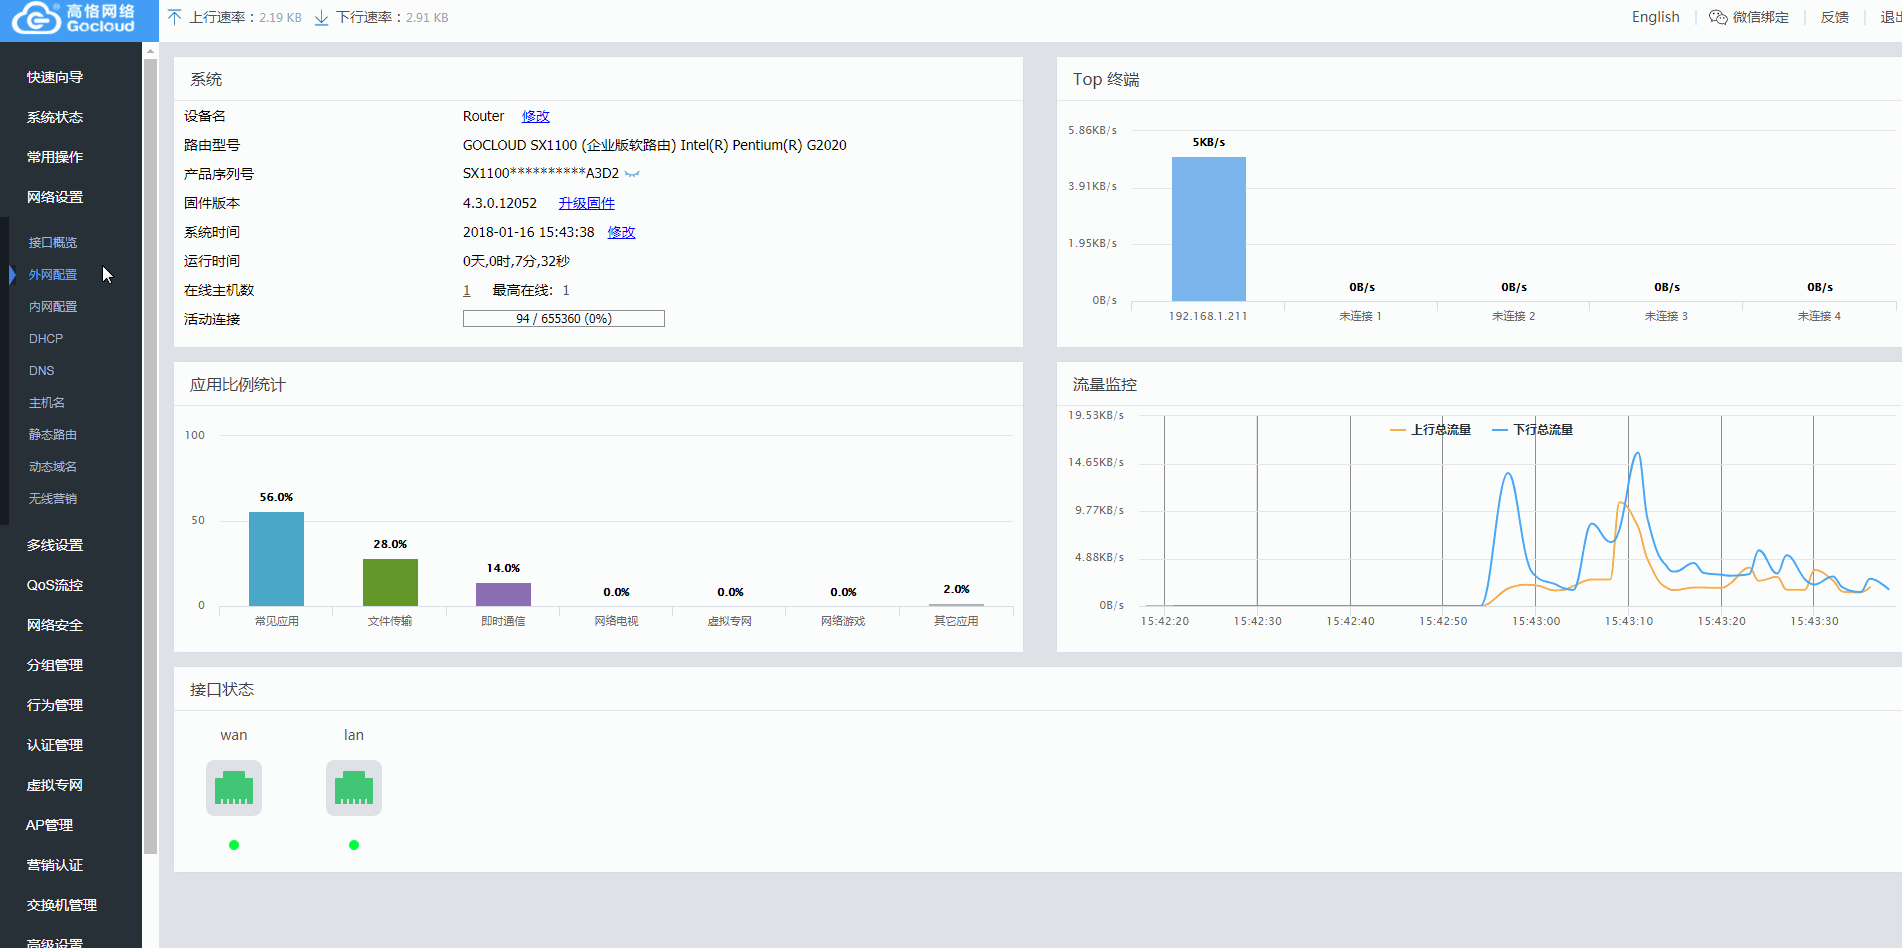
Task: Open the 外网配置 submenu item
Action: coord(53,274)
